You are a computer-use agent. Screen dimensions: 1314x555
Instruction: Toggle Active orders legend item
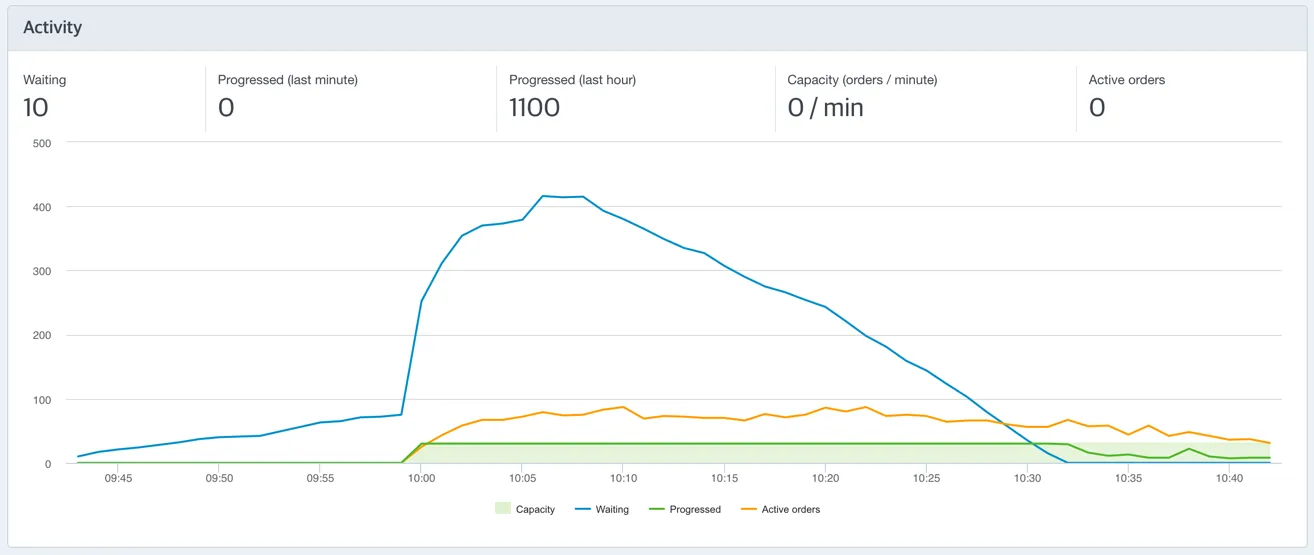tap(780, 509)
